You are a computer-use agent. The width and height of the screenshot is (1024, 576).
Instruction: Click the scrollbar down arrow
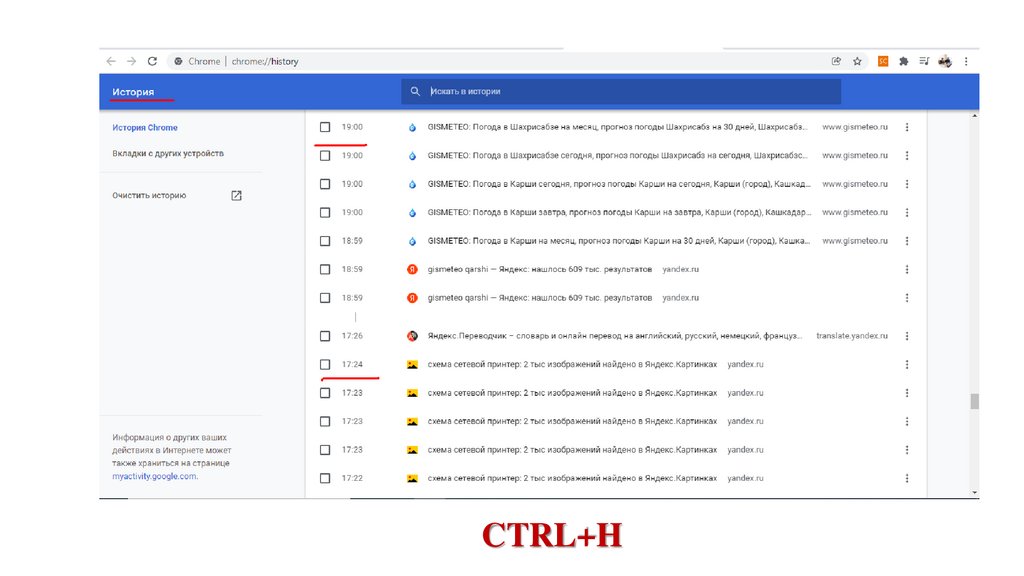[974, 492]
